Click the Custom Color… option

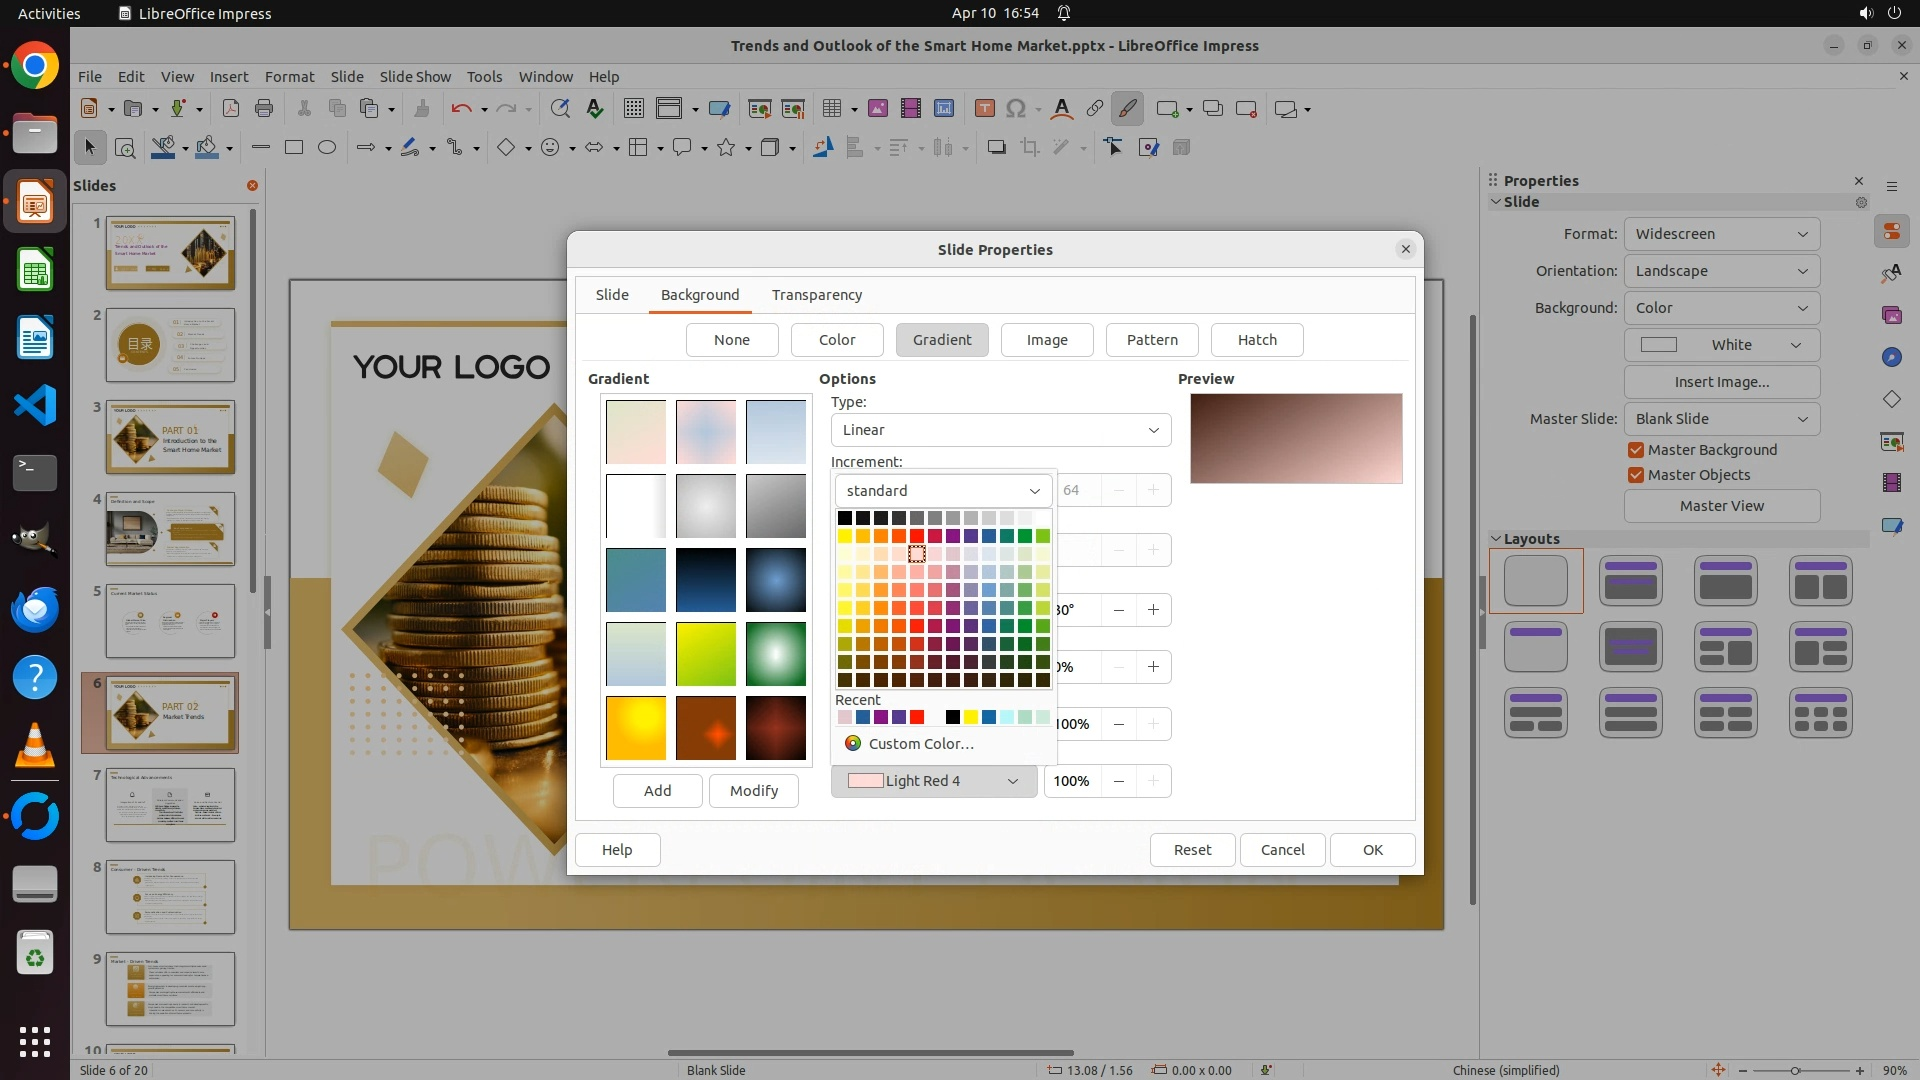tap(920, 744)
